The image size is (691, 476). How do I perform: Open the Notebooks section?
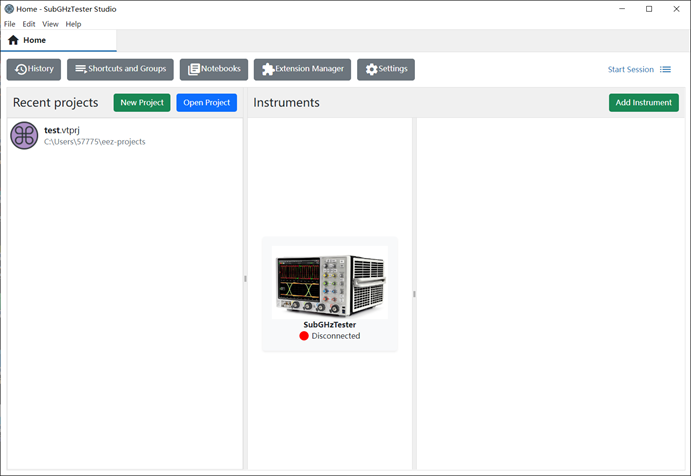(214, 69)
